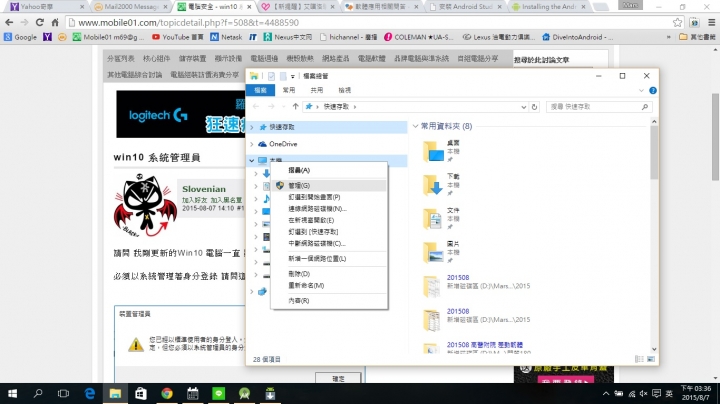The image size is (720, 404).
Task: Open the Store app on the taskbar
Action: (141, 393)
